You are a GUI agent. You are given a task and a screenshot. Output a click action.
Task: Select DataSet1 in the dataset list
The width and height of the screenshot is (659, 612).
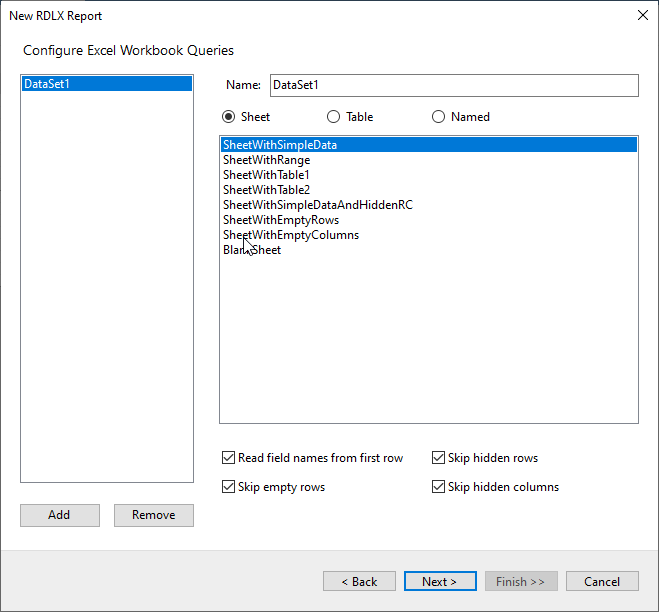(107, 84)
